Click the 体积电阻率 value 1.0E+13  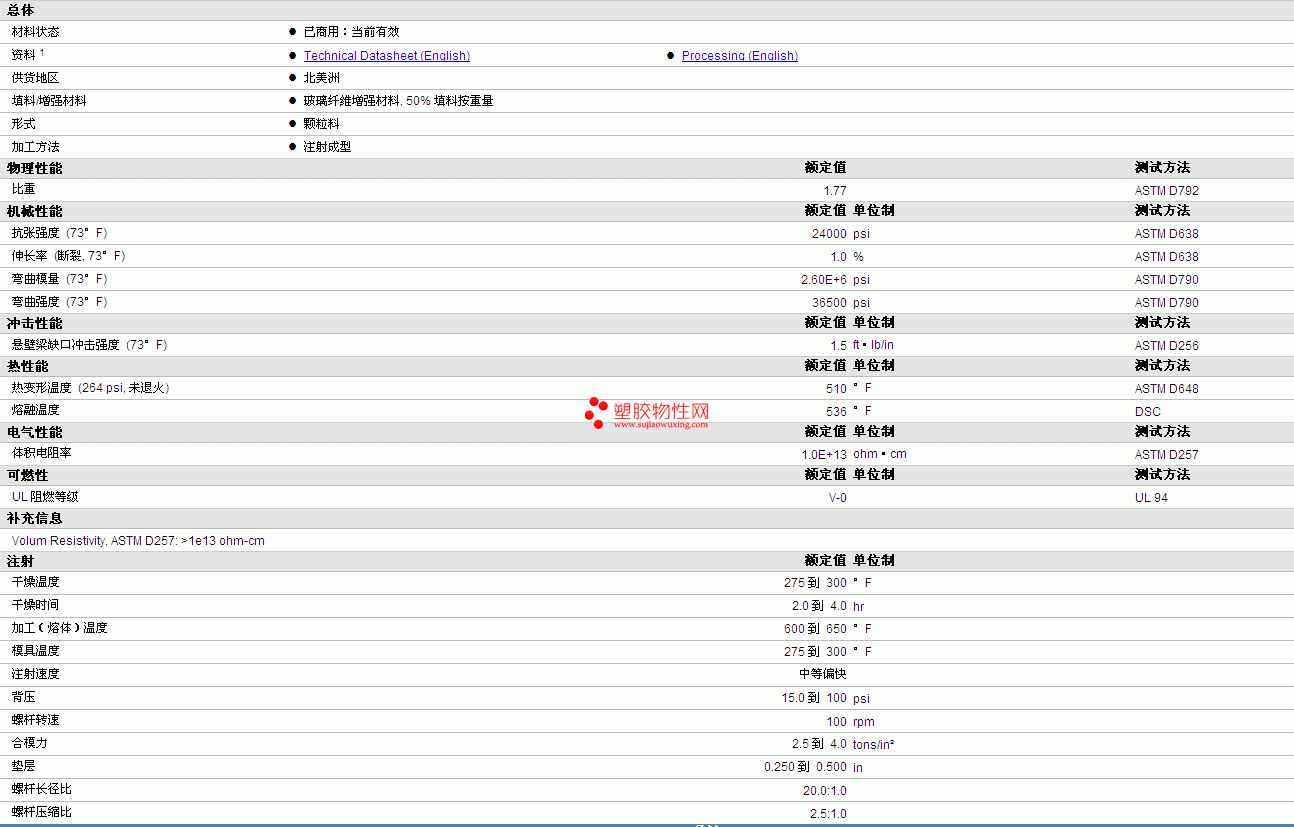(824, 455)
